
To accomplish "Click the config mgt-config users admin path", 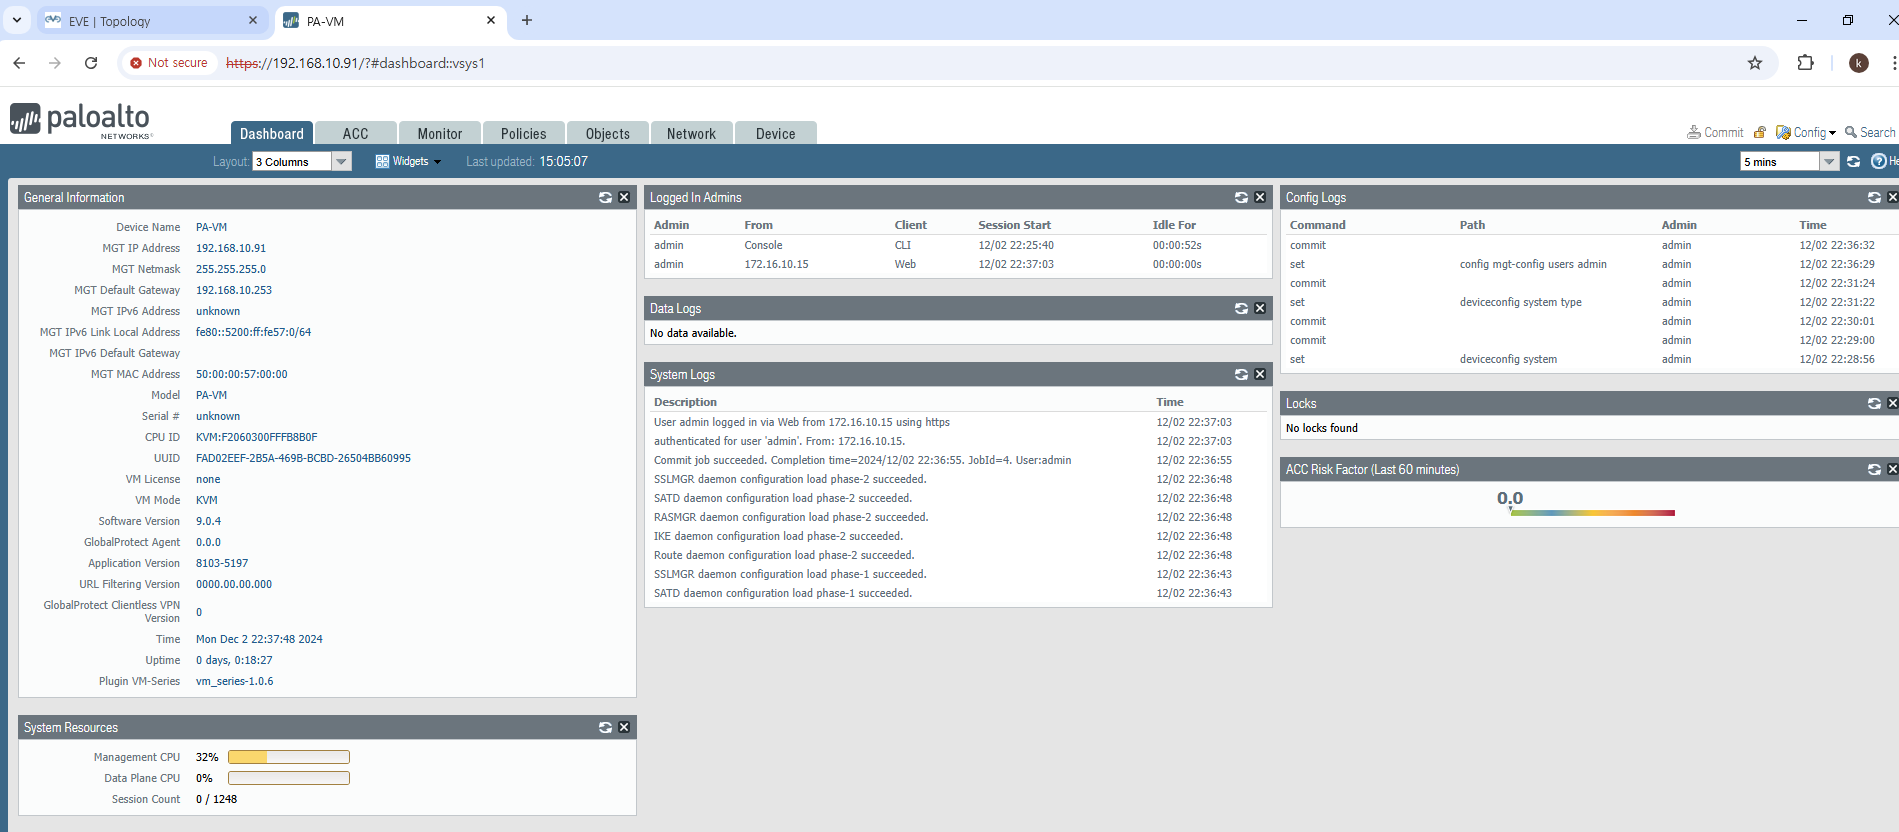I will coord(1533,264).
